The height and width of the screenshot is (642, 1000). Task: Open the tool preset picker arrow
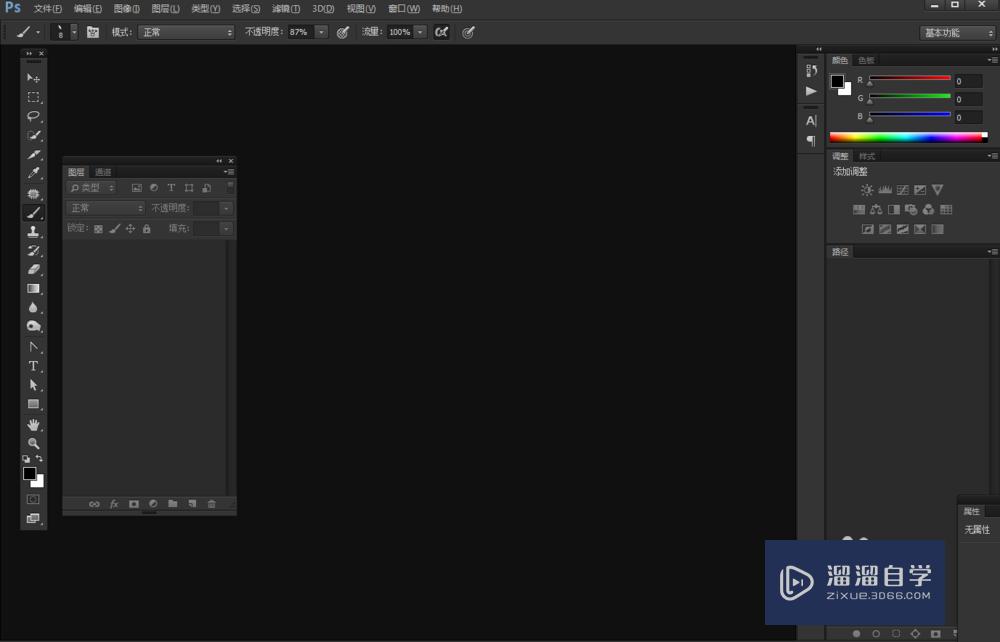(38, 32)
